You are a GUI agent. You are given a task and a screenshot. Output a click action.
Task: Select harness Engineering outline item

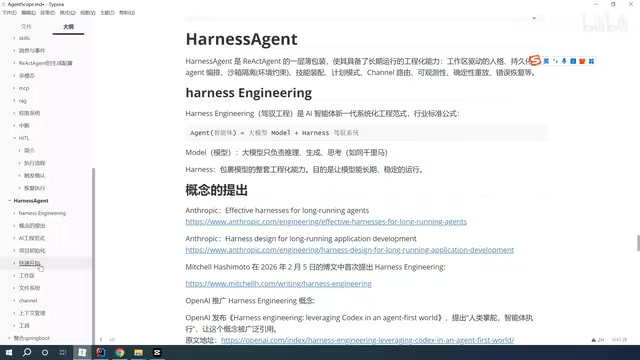tap(42, 213)
